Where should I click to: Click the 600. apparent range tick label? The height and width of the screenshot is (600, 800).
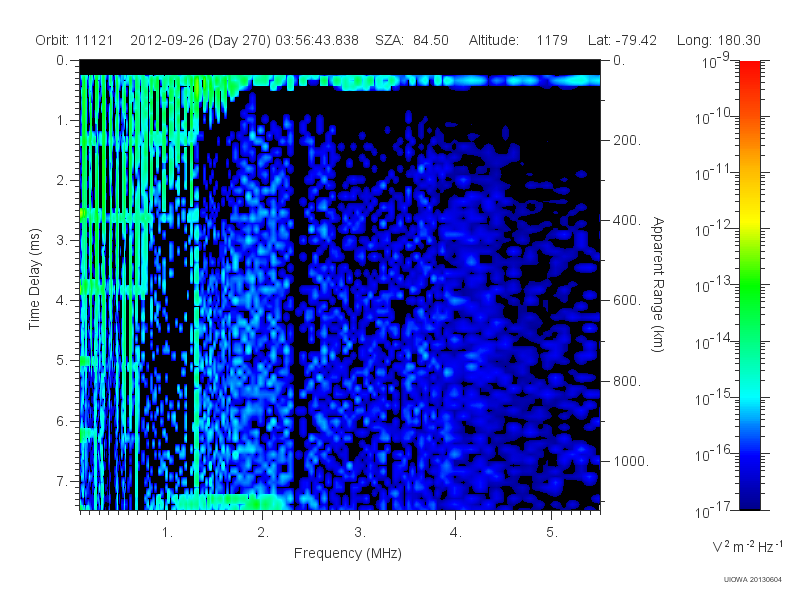(x=627, y=301)
